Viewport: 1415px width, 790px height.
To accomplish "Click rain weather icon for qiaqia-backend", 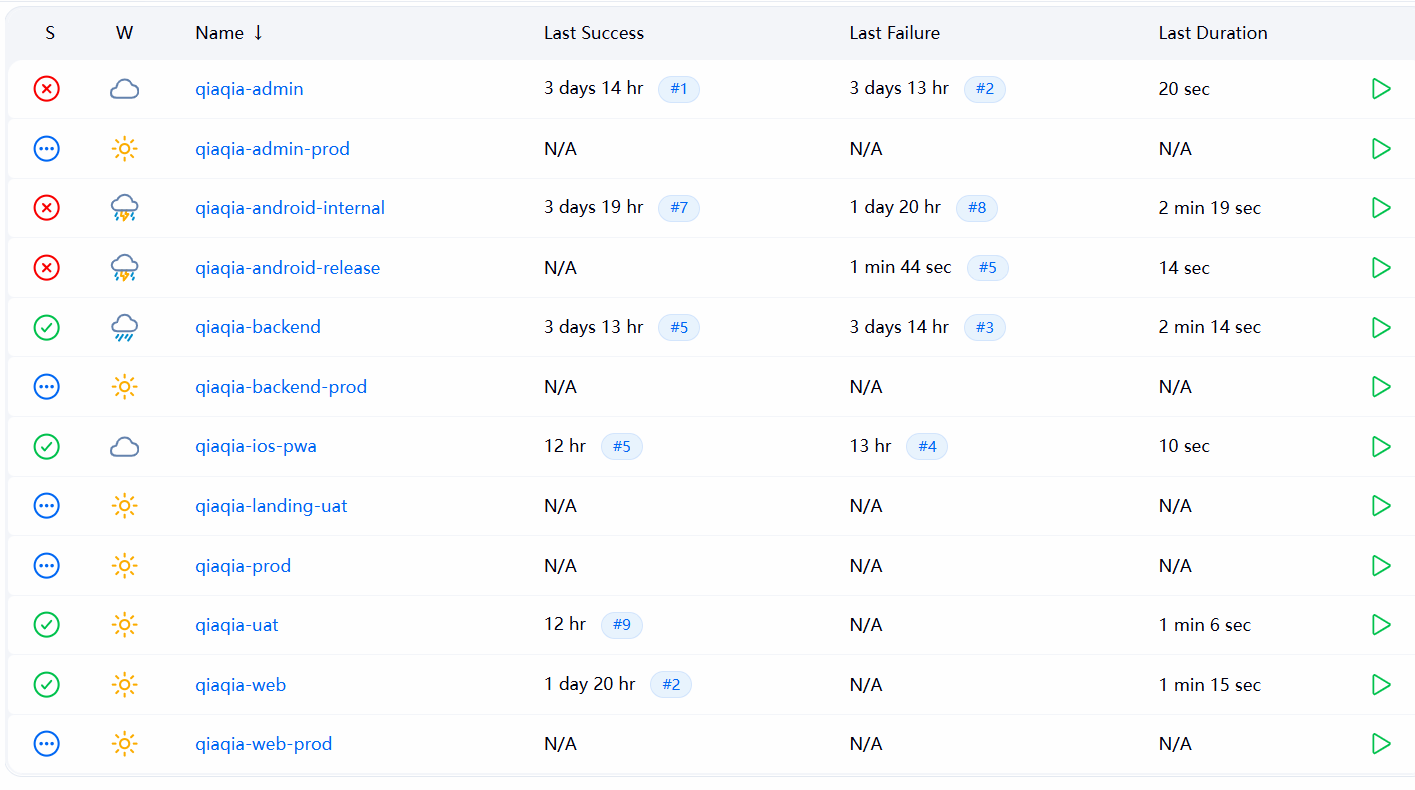I will (x=124, y=327).
